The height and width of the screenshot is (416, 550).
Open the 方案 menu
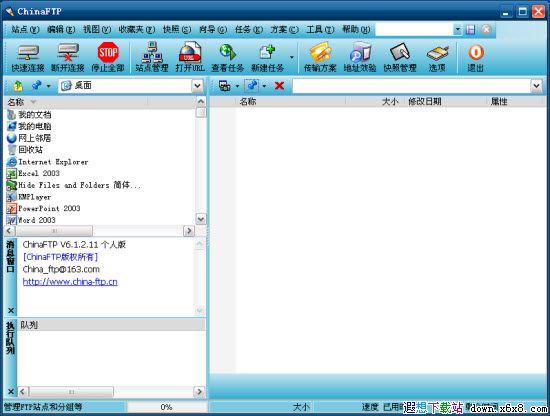pos(284,29)
